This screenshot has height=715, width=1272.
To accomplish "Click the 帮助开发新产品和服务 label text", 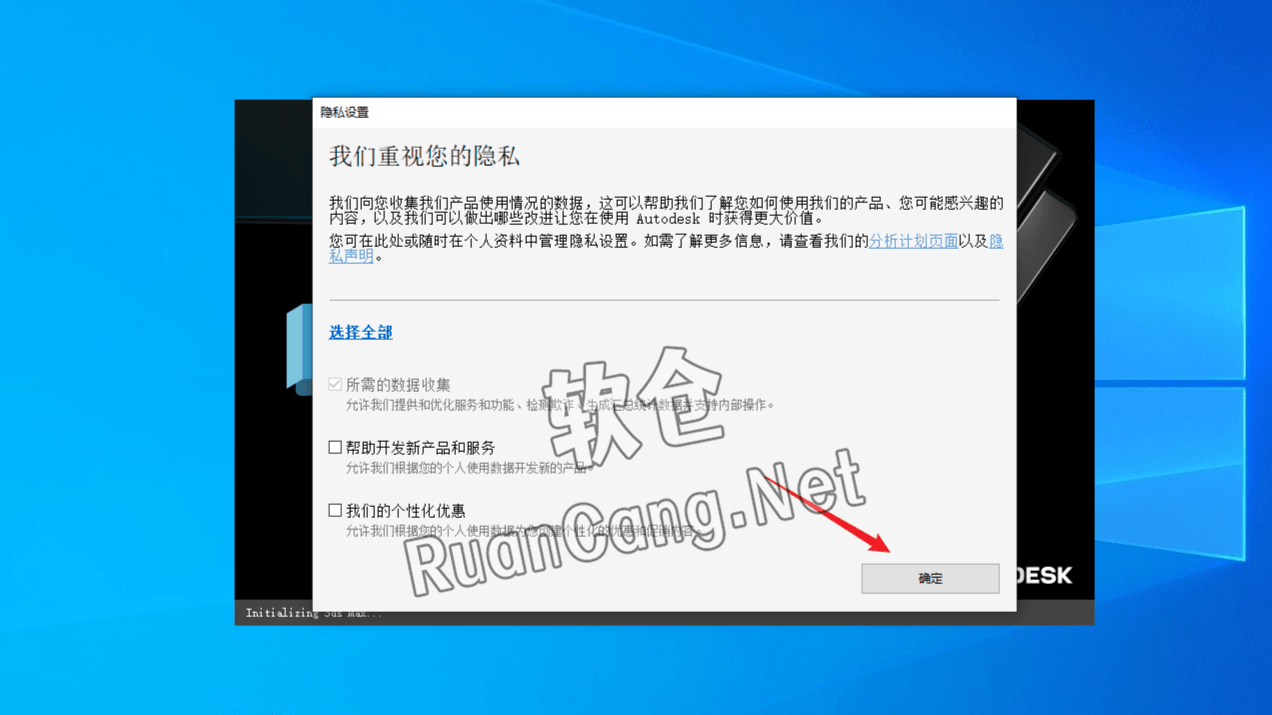I will pyautogui.click(x=420, y=448).
